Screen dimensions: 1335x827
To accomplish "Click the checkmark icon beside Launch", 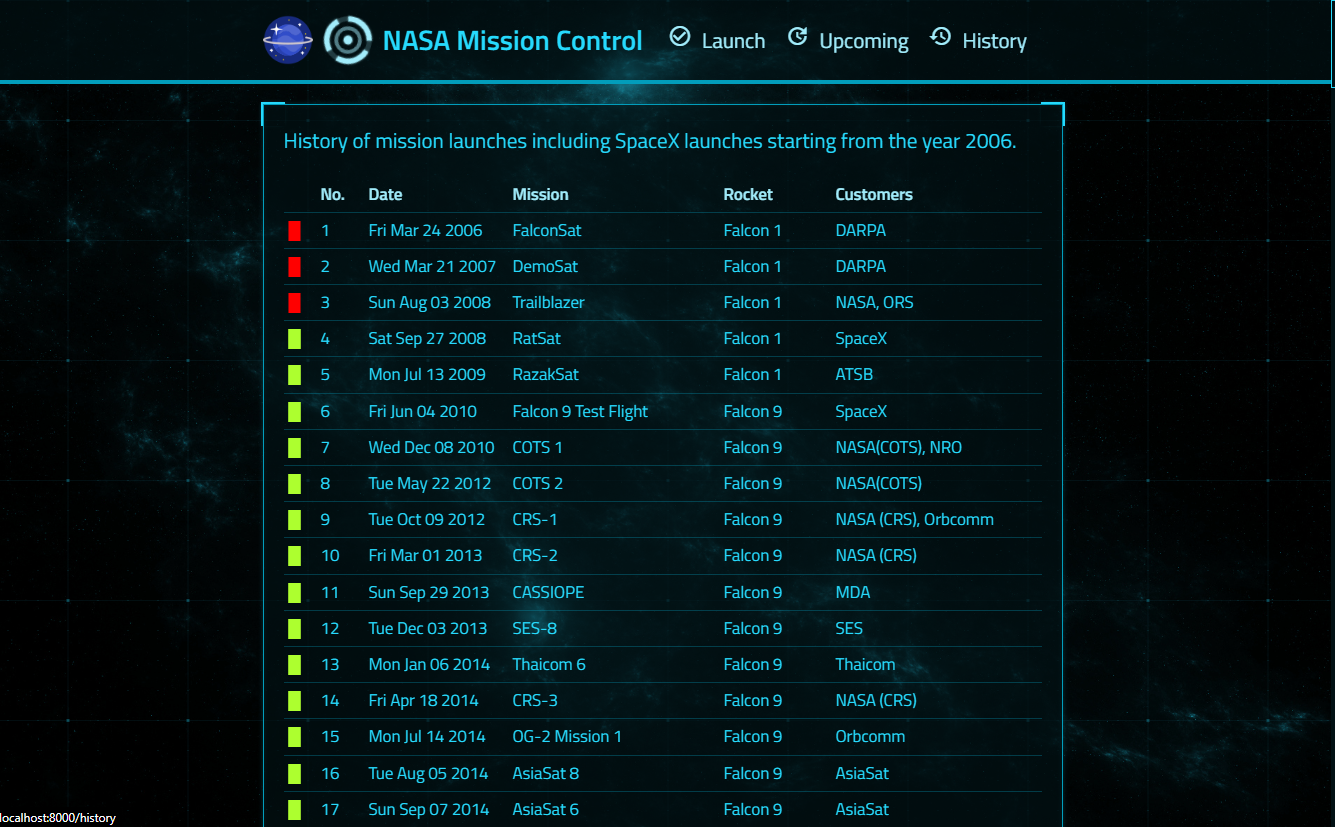I will click(x=680, y=37).
